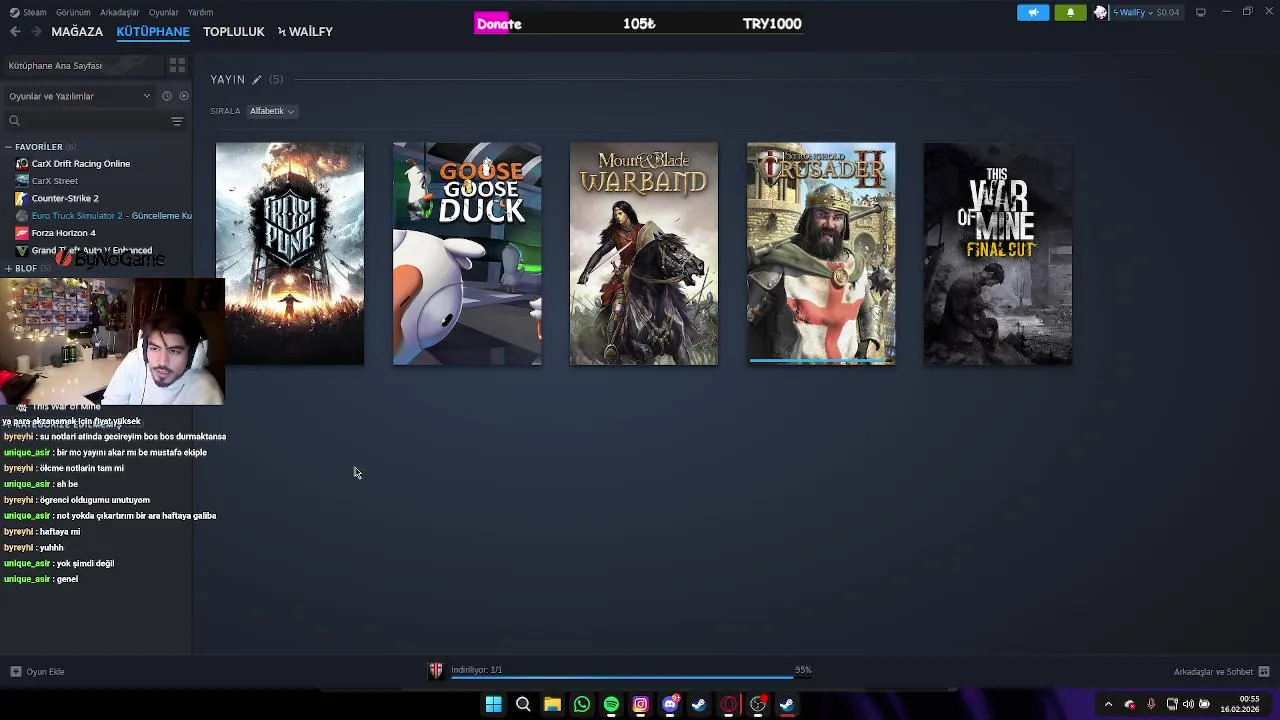The image size is (1280, 720).
Task: Click the WailFy profile avatar
Action: (1101, 12)
